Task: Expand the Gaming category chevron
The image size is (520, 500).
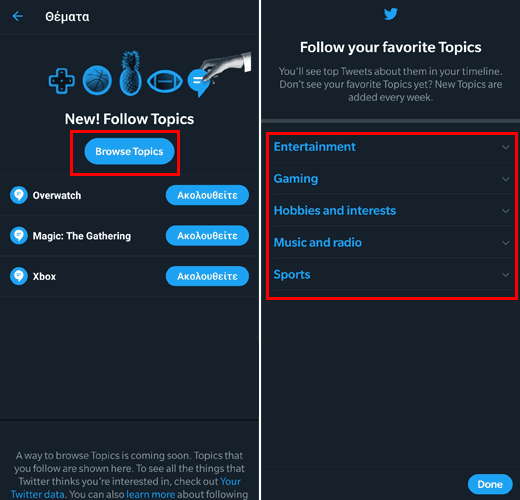Action: click(x=506, y=179)
